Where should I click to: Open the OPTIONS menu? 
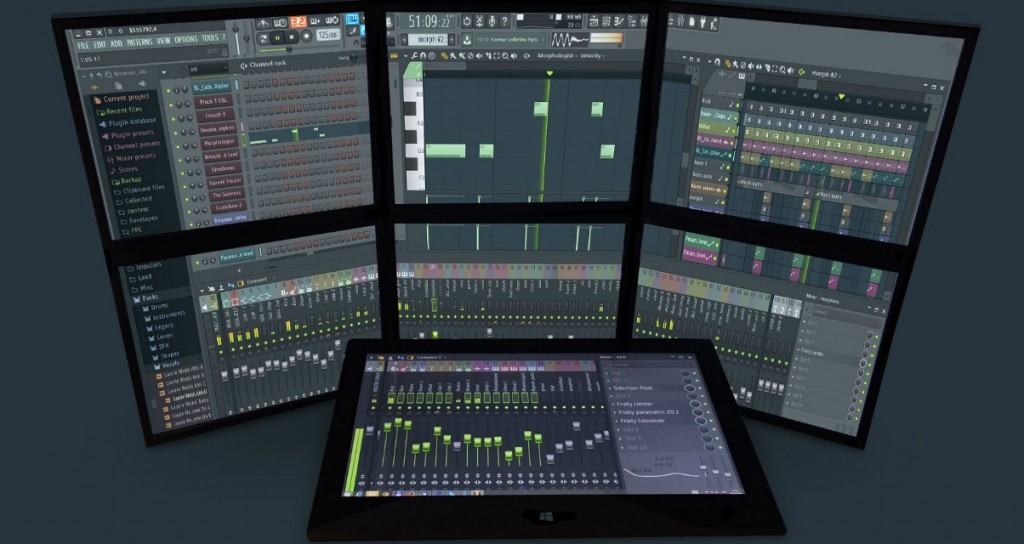point(186,40)
